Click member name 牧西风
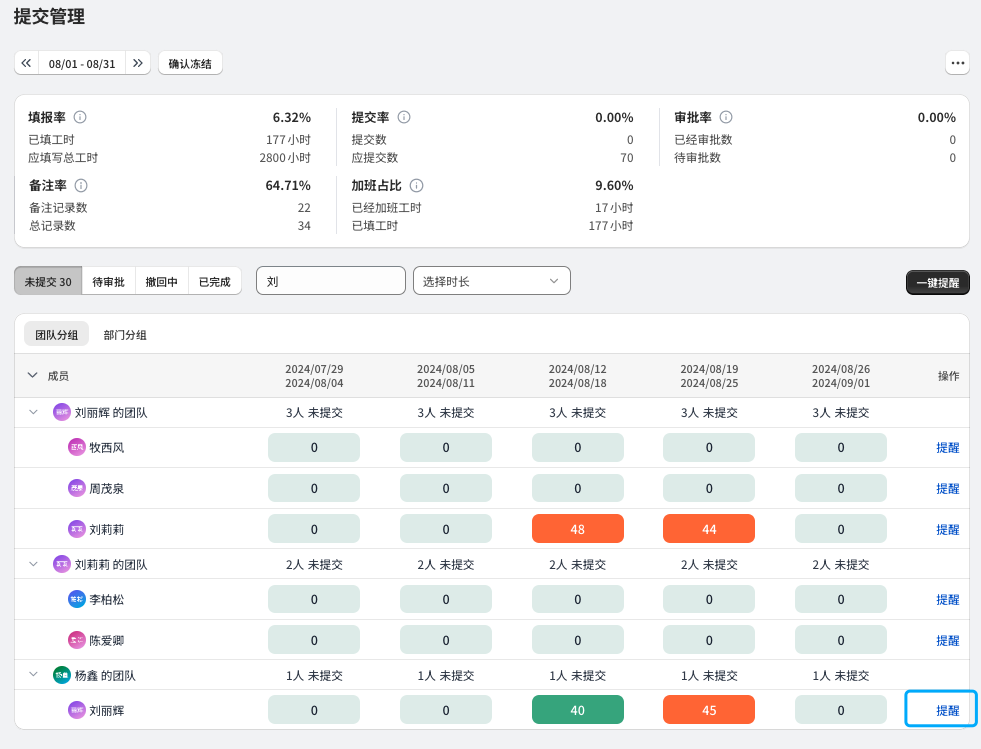The height and width of the screenshot is (749, 981). (x=106, y=447)
